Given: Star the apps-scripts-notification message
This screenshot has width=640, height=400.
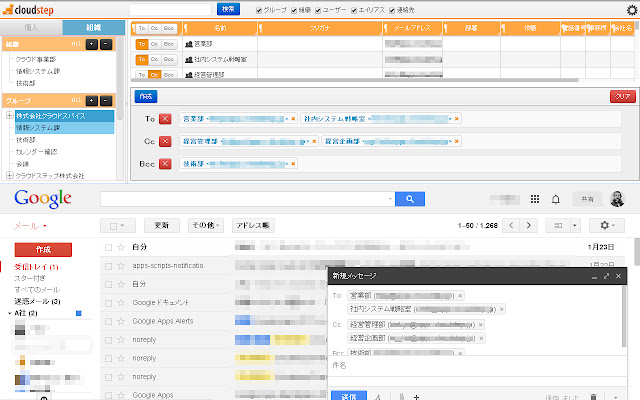Looking at the screenshot, I should tap(121, 265).
